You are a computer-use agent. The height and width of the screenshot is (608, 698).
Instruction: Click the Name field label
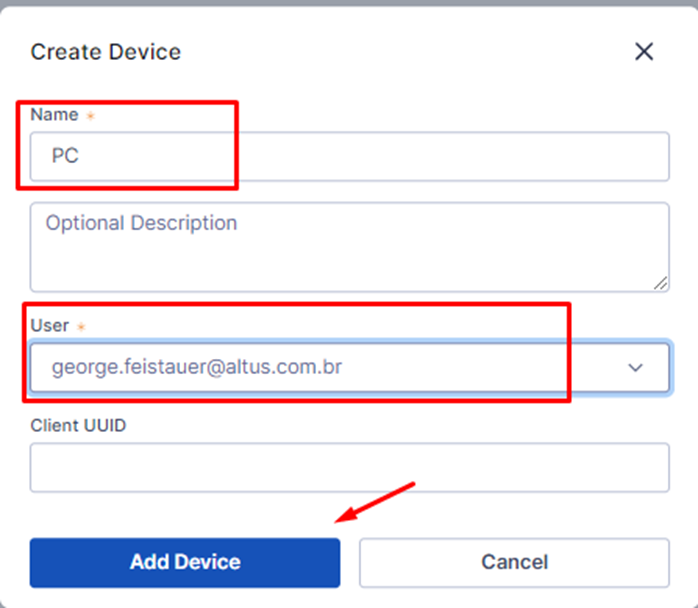(54, 114)
